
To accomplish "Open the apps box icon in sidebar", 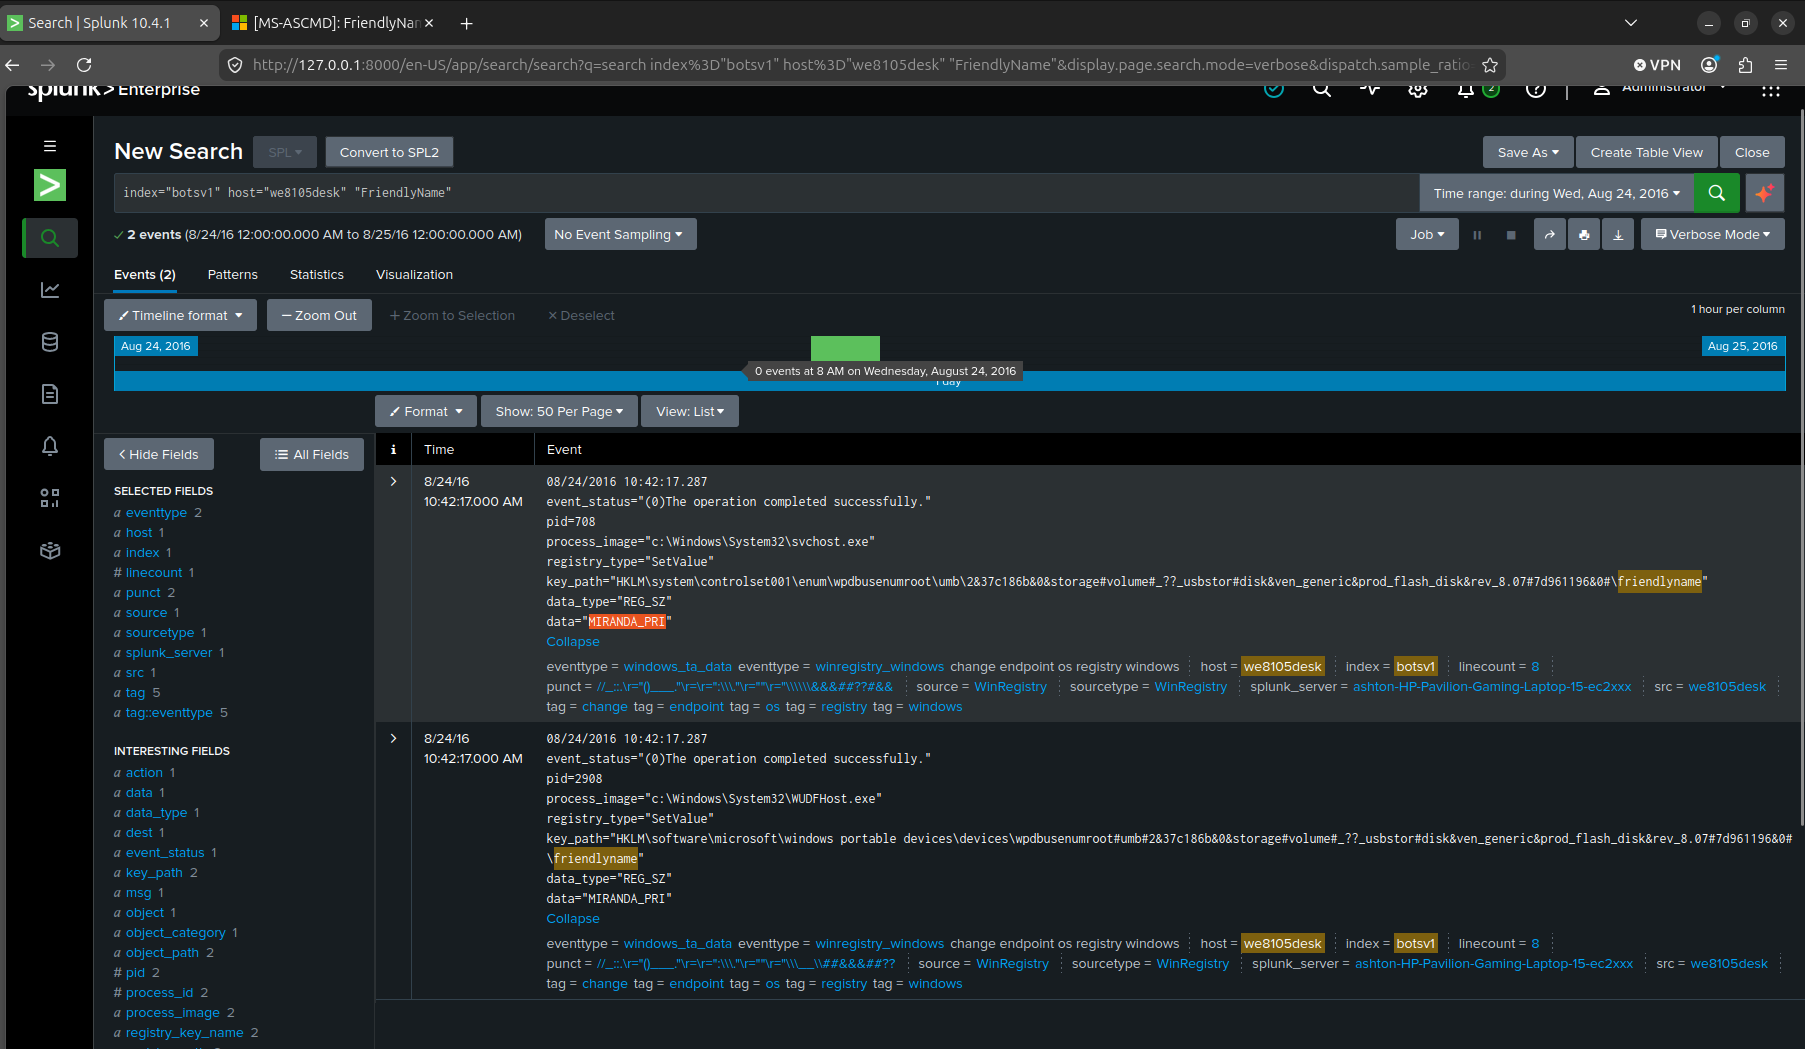I will [50, 550].
